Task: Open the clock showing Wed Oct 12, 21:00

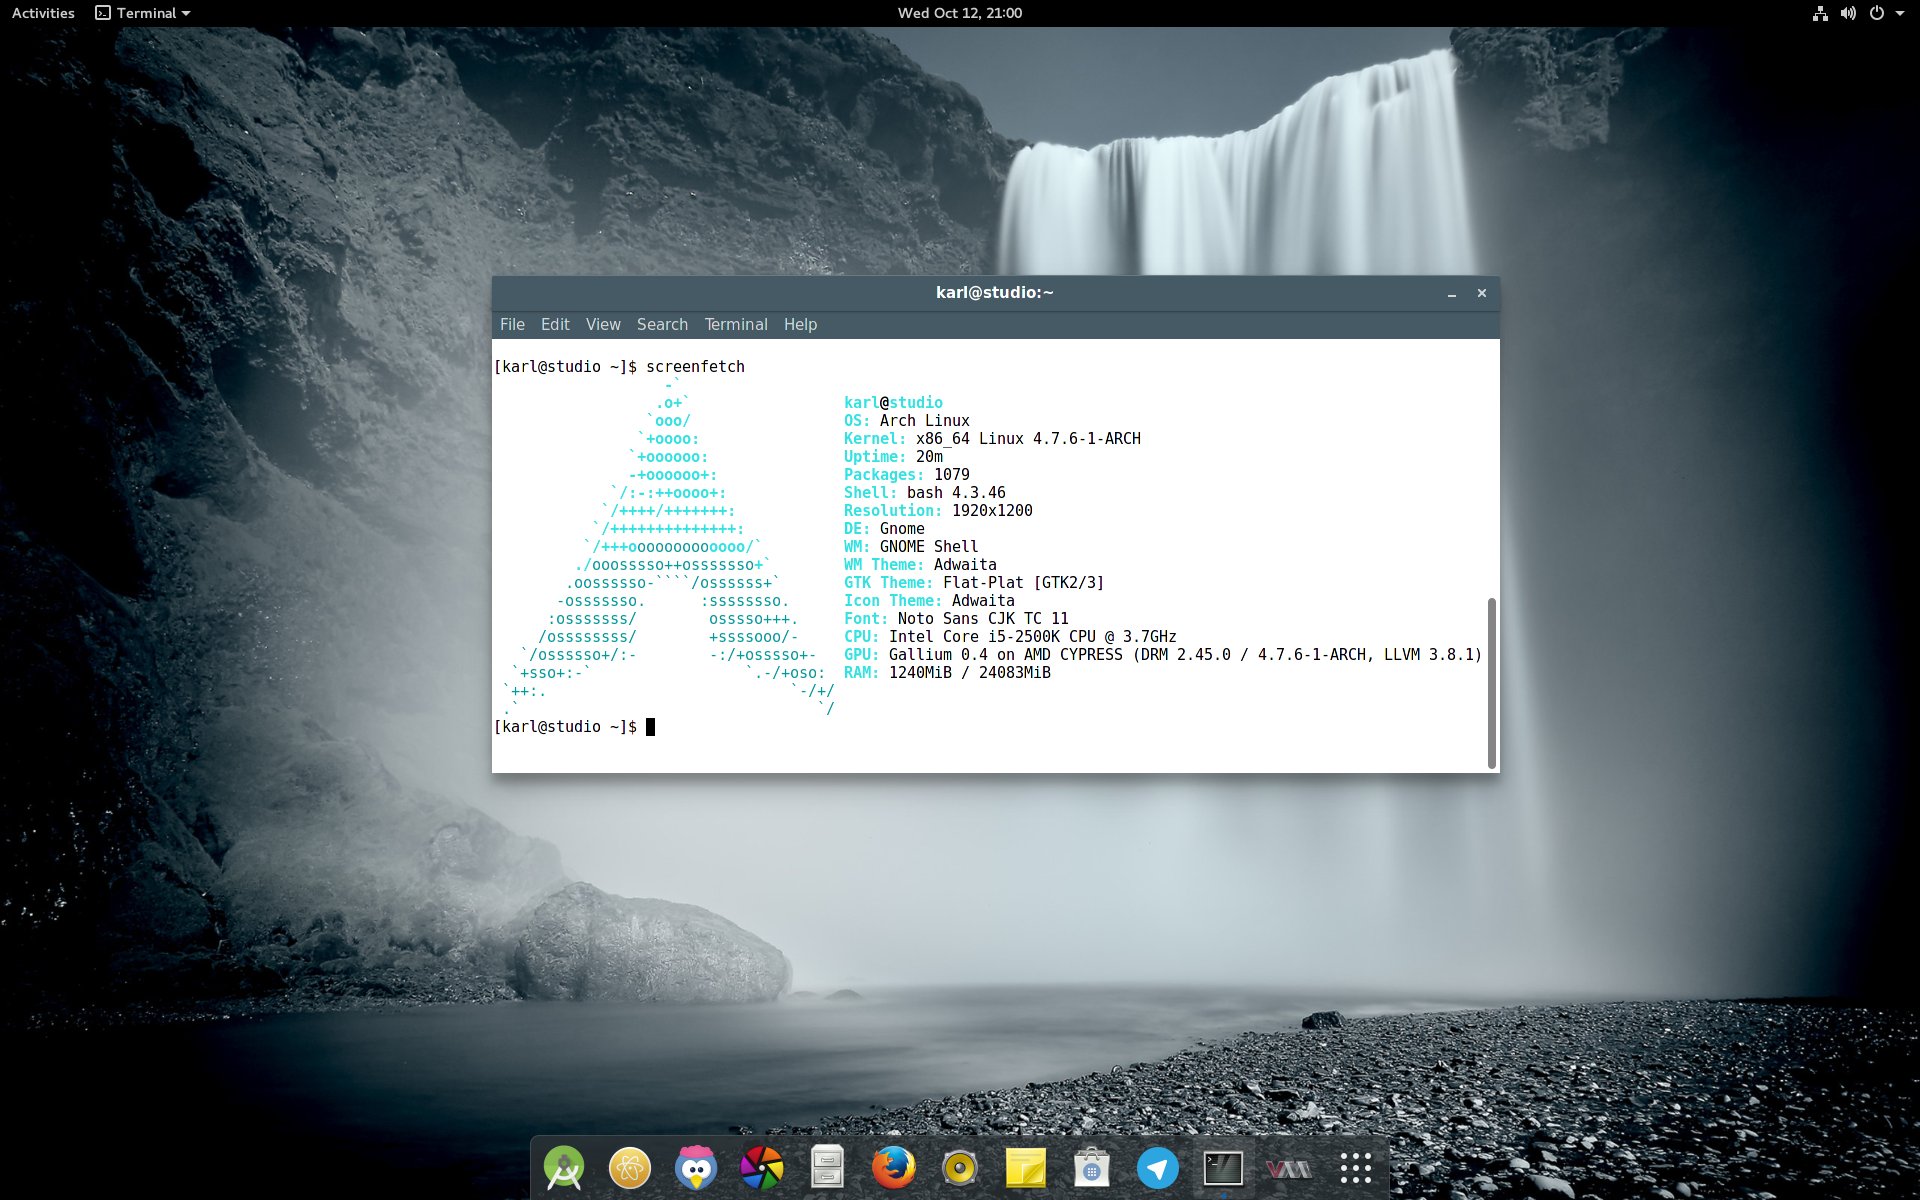Action: point(960,13)
